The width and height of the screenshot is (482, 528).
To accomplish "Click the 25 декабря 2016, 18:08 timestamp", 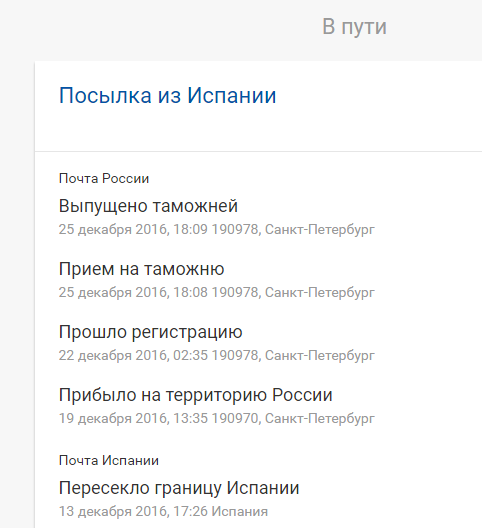I will (133, 292).
